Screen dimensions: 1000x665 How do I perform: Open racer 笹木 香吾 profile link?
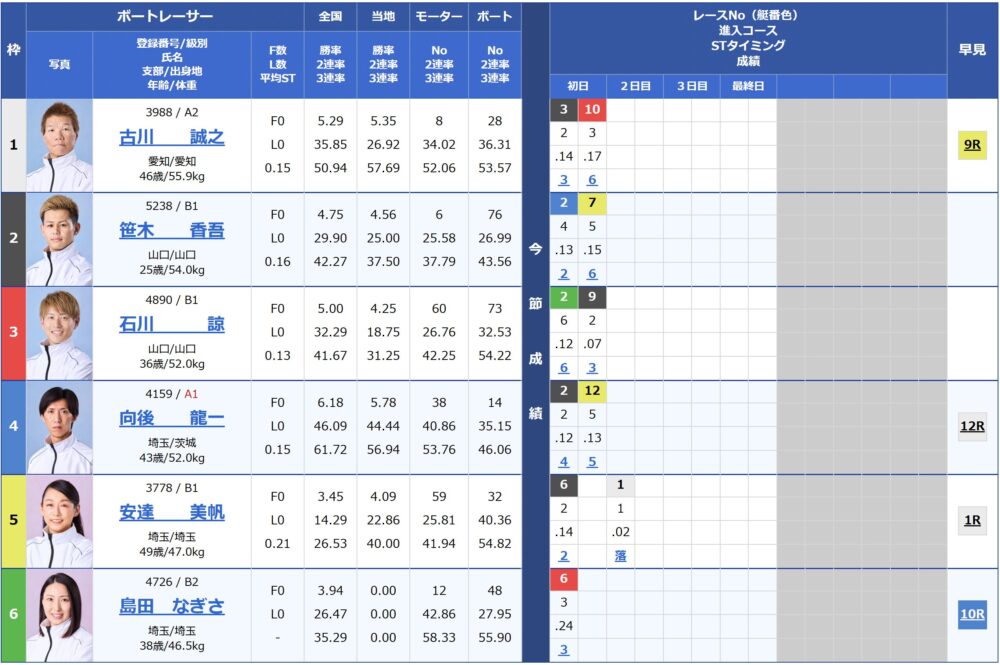pos(172,231)
